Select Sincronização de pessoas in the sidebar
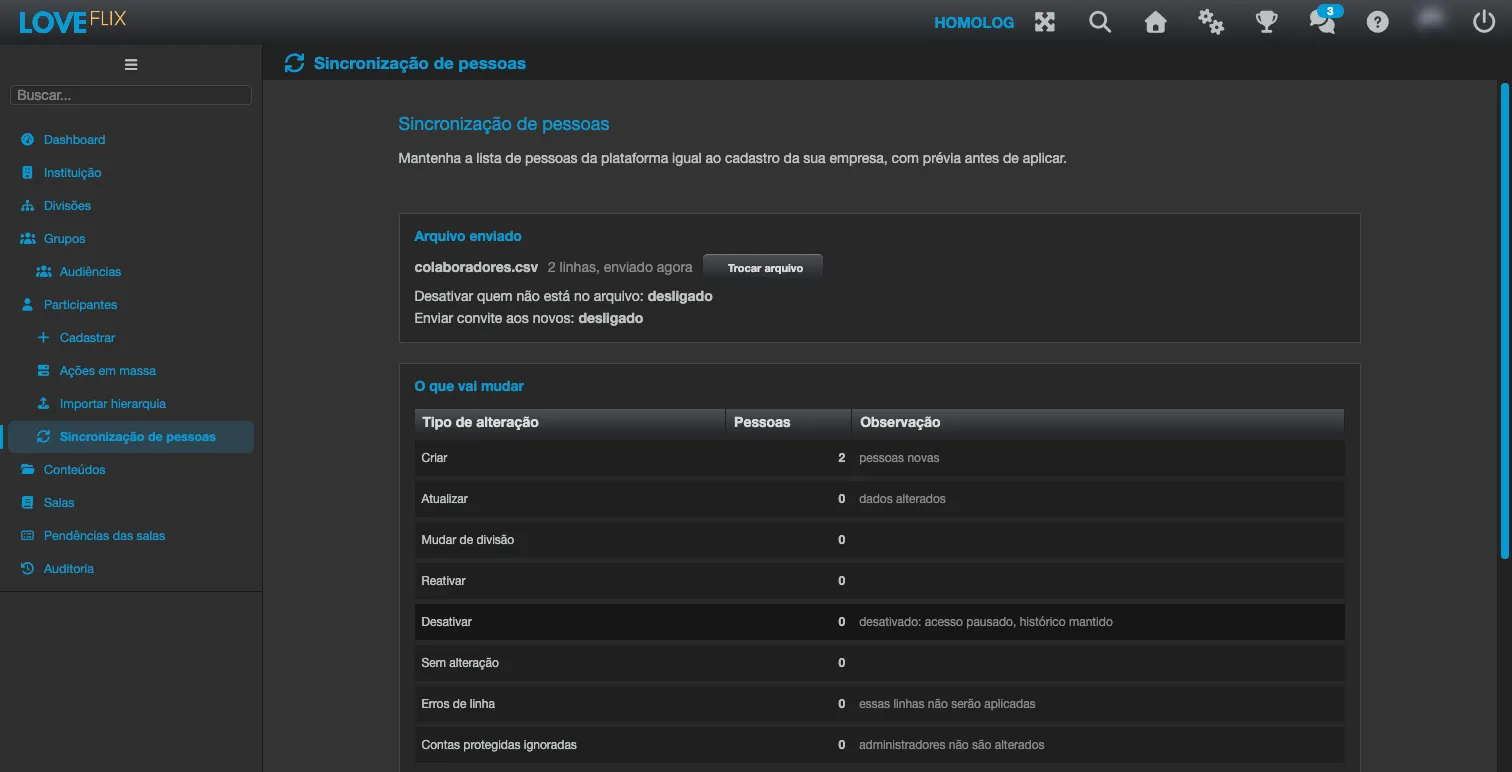Image resolution: width=1512 pixels, height=772 pixels. click(x=131, y=437)
